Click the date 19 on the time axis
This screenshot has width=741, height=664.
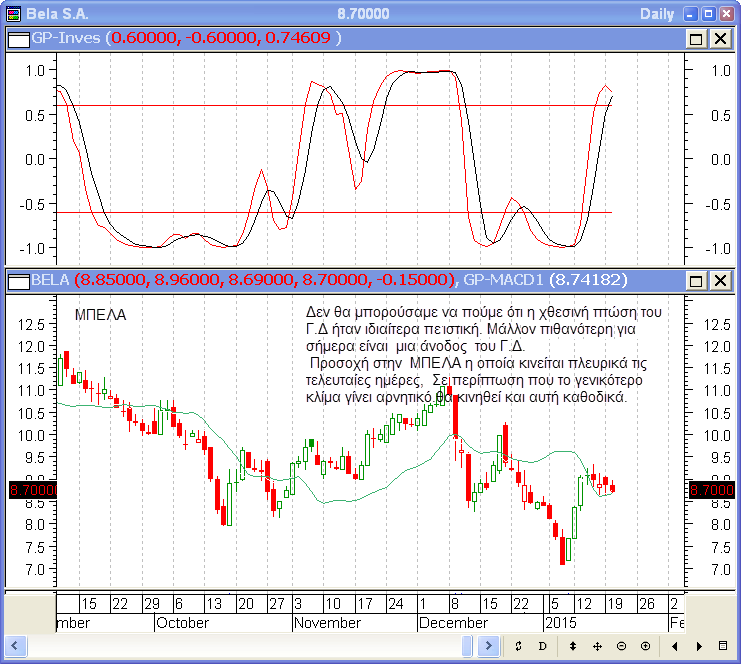615,604
